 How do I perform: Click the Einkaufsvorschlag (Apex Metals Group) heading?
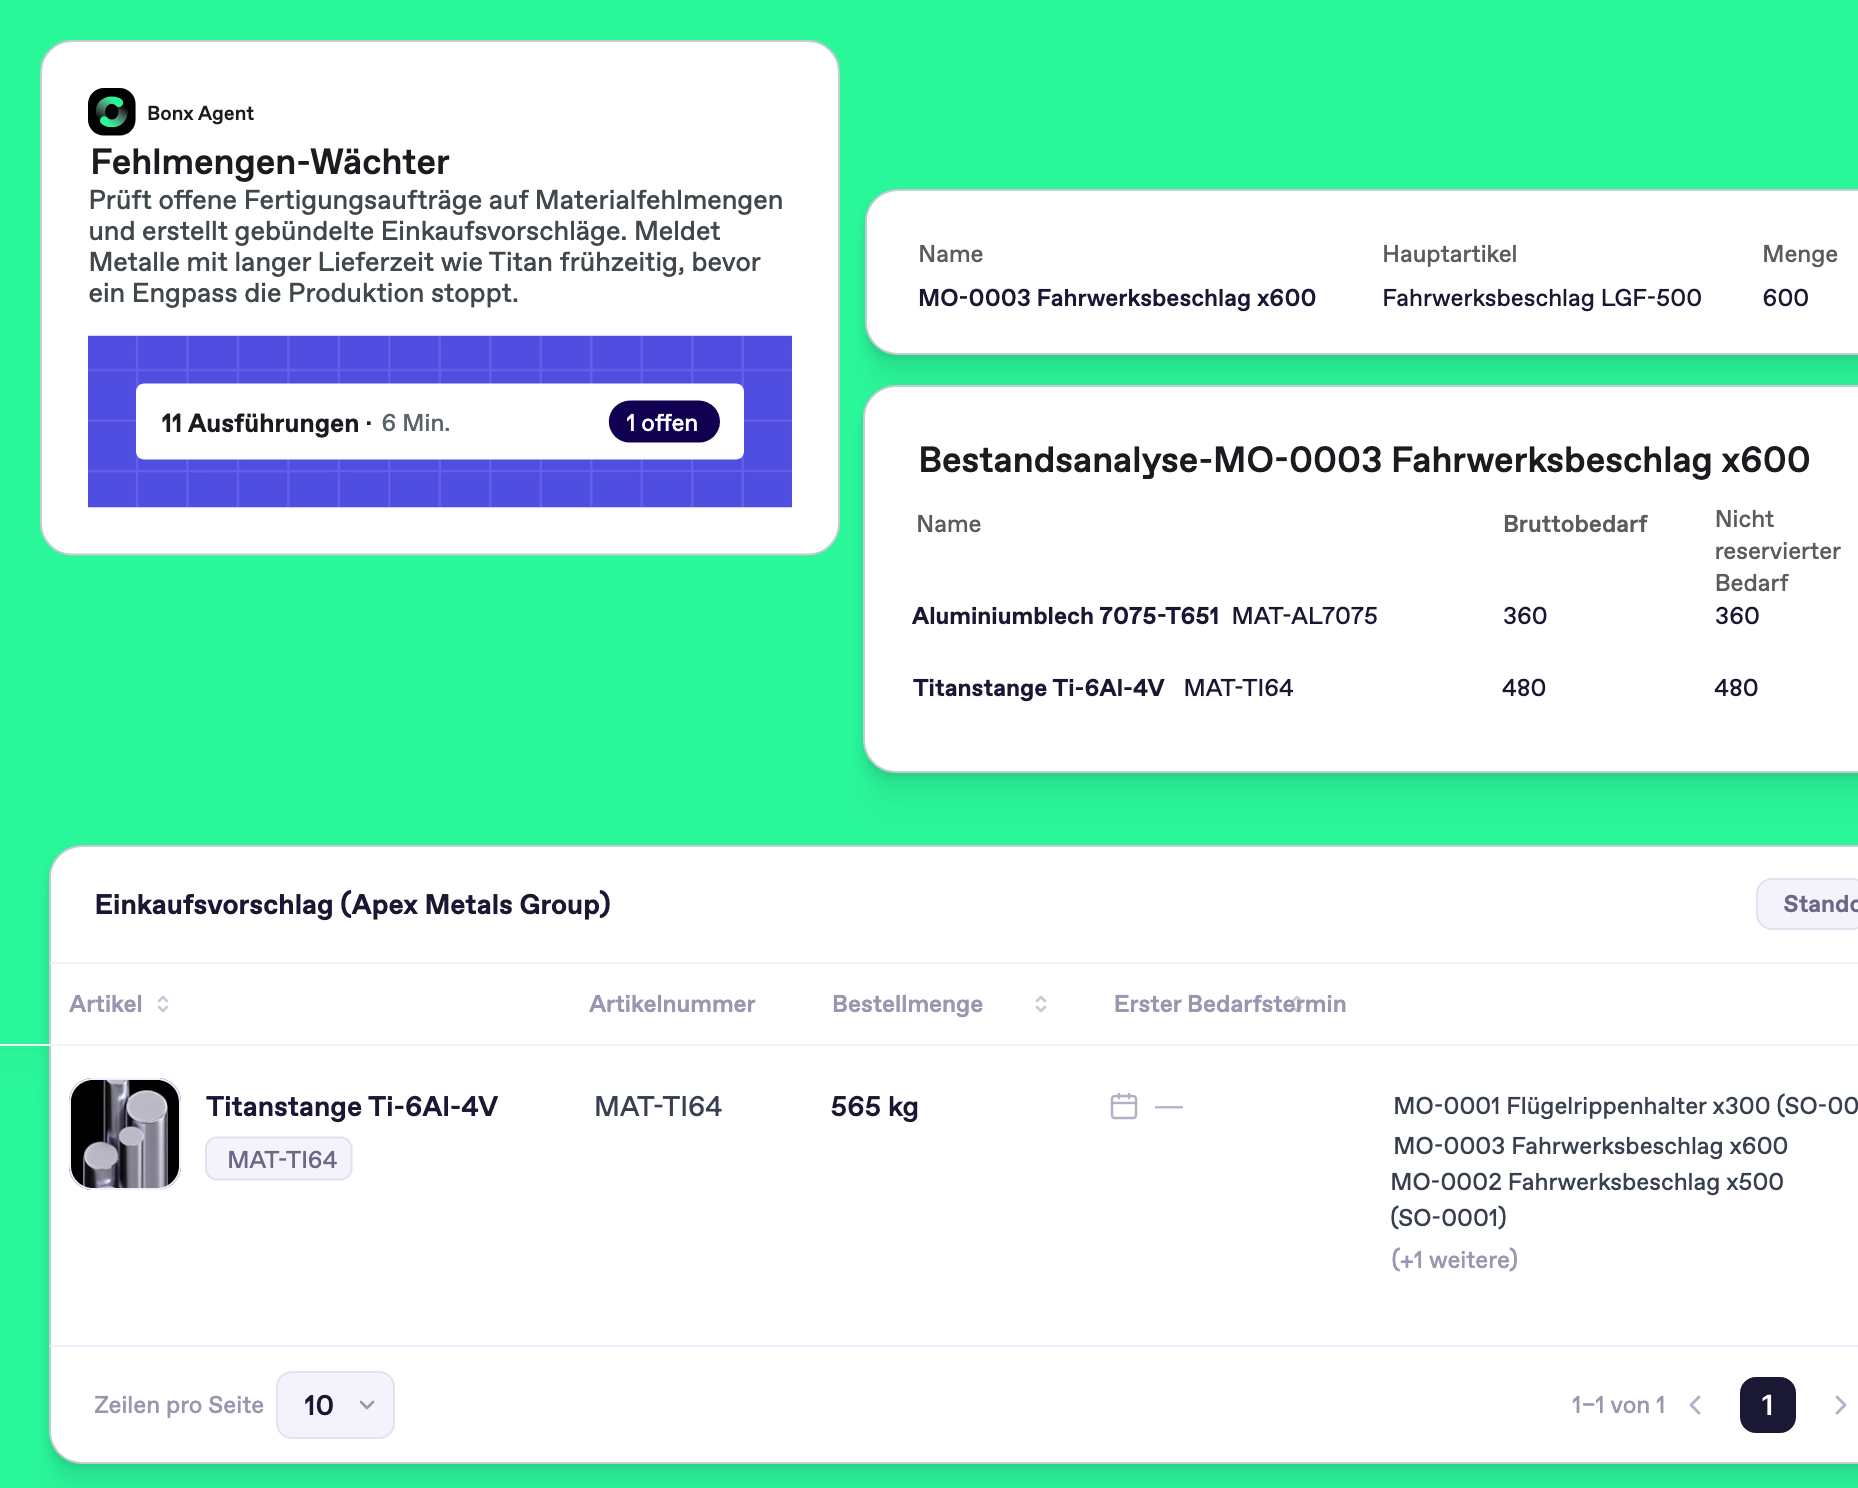(x=353, y=904)
